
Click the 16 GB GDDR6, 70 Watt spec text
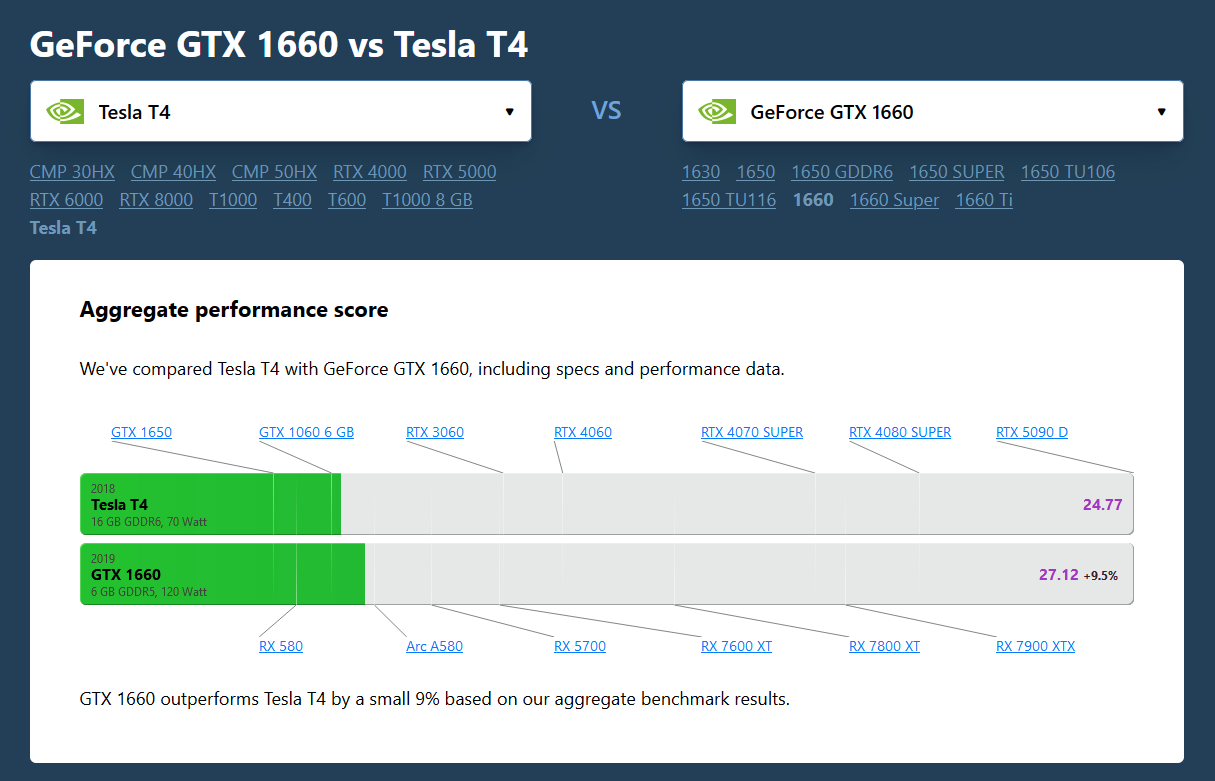pyautogui.click(x=149, y=522)
